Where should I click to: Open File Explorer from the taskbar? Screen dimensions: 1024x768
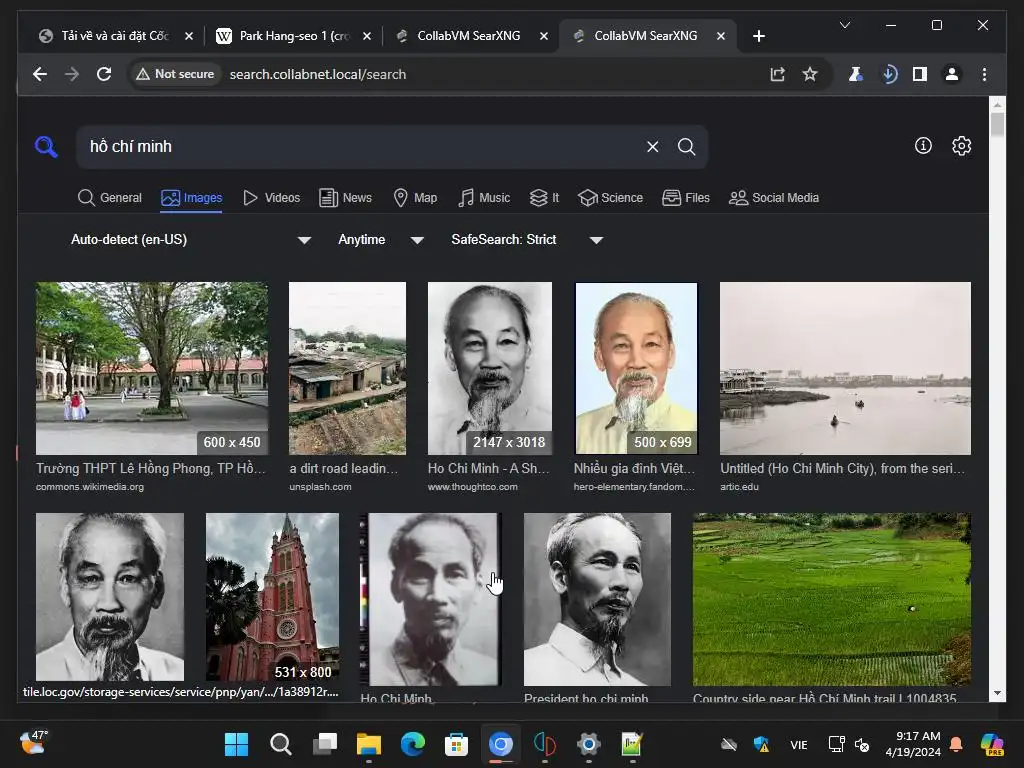click(x=369, y=744)
